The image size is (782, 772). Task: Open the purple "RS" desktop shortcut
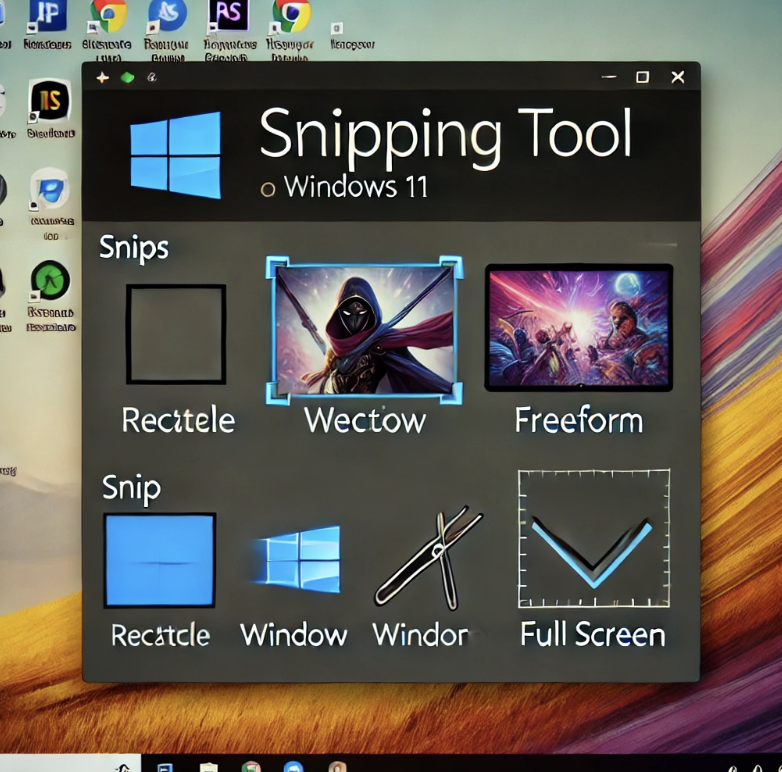pos(228,15)
